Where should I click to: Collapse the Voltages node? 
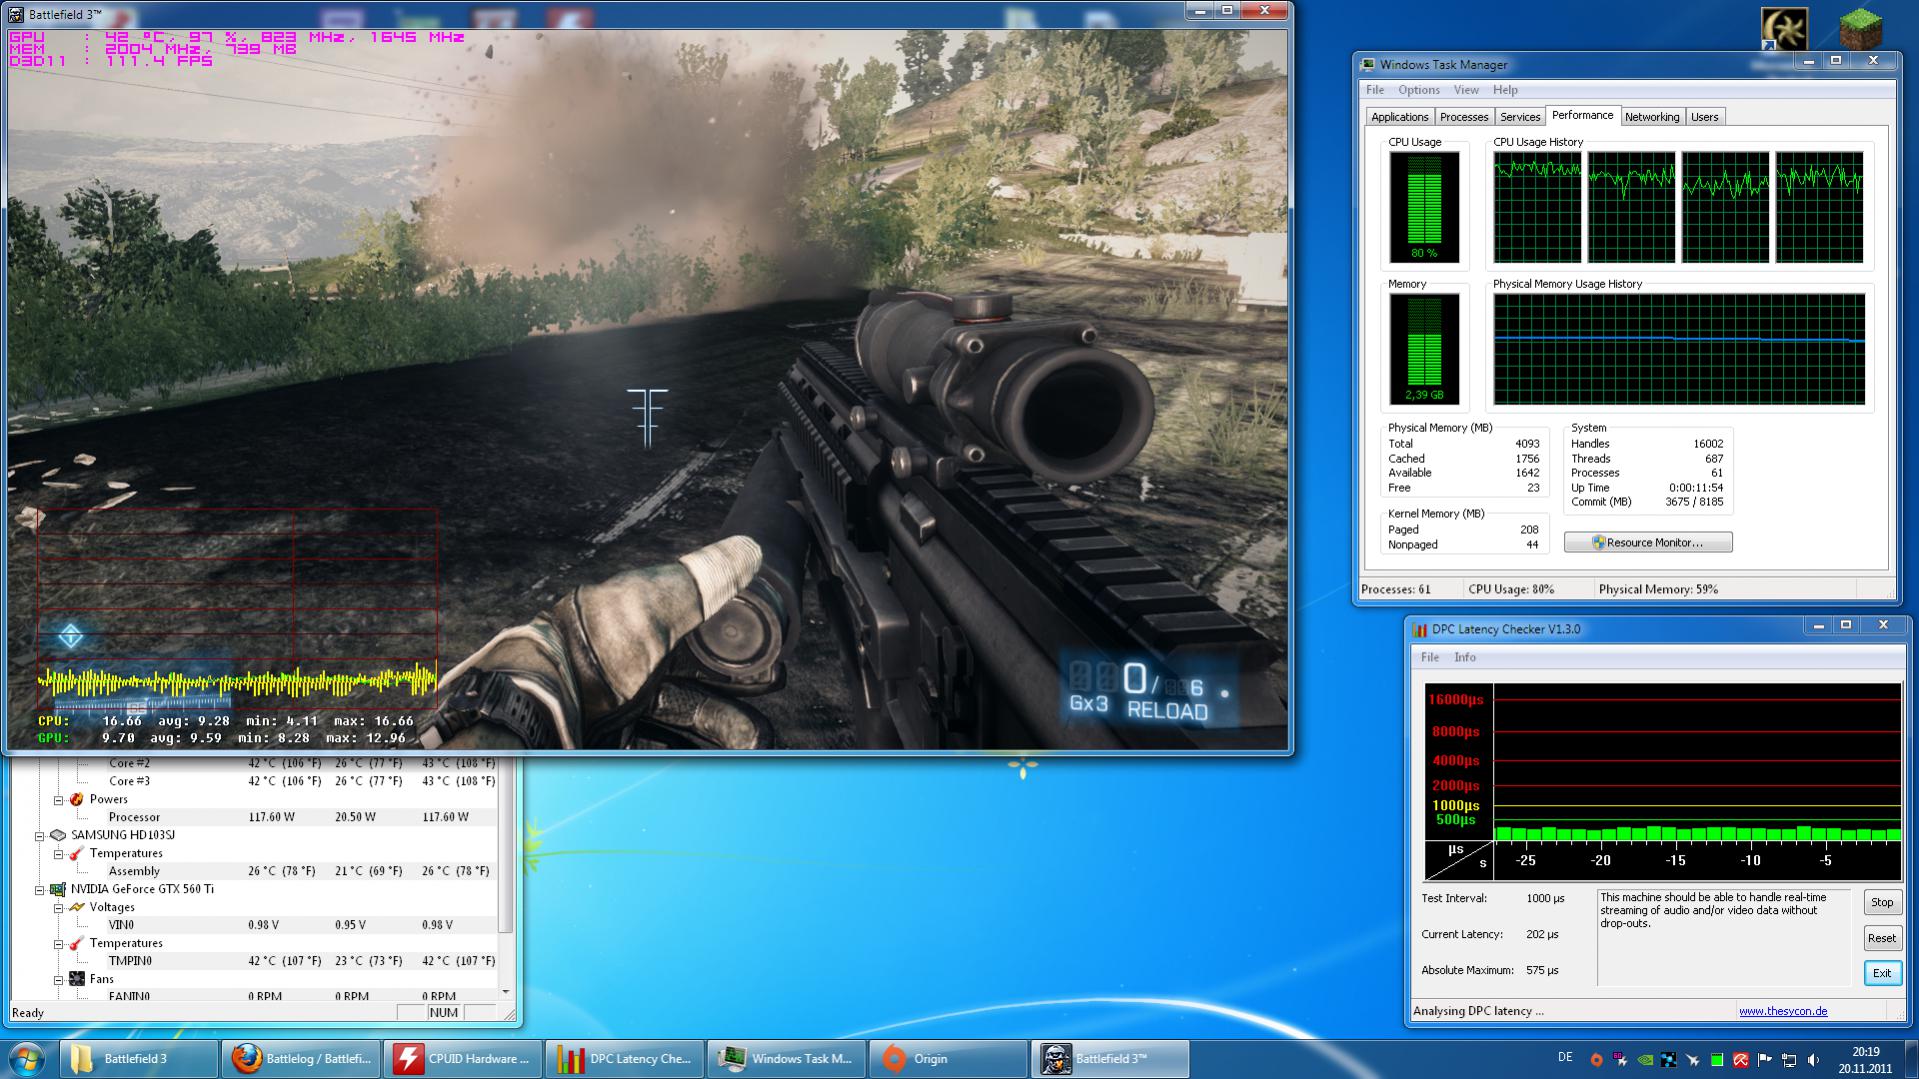59,908
